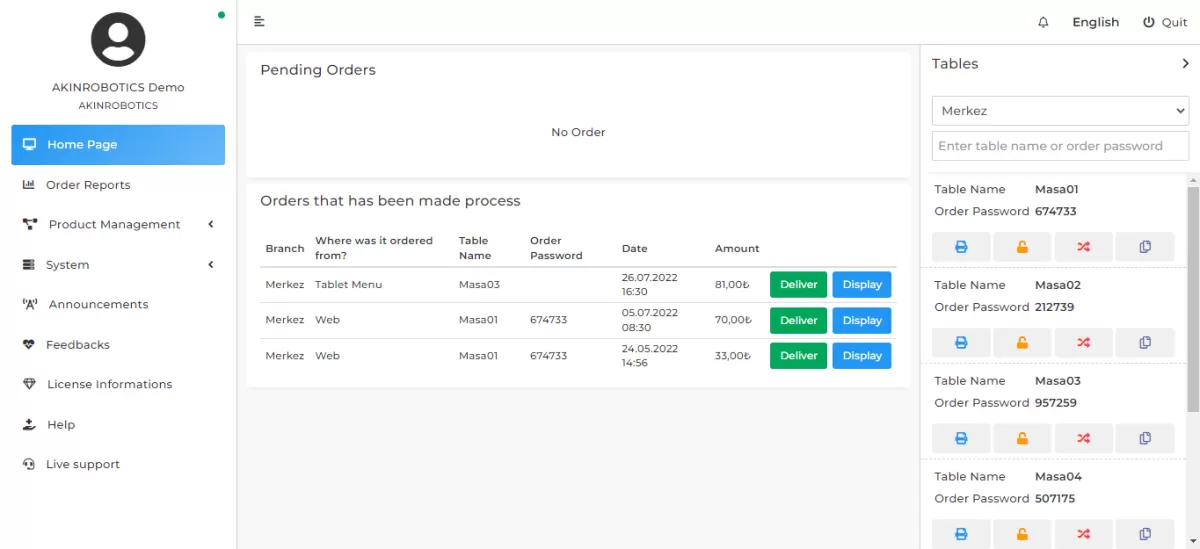The width and height of the screenshot is (1200, 549).
Task: Click the red shuffle icon for Masa03
Action: click(1083, 438)
